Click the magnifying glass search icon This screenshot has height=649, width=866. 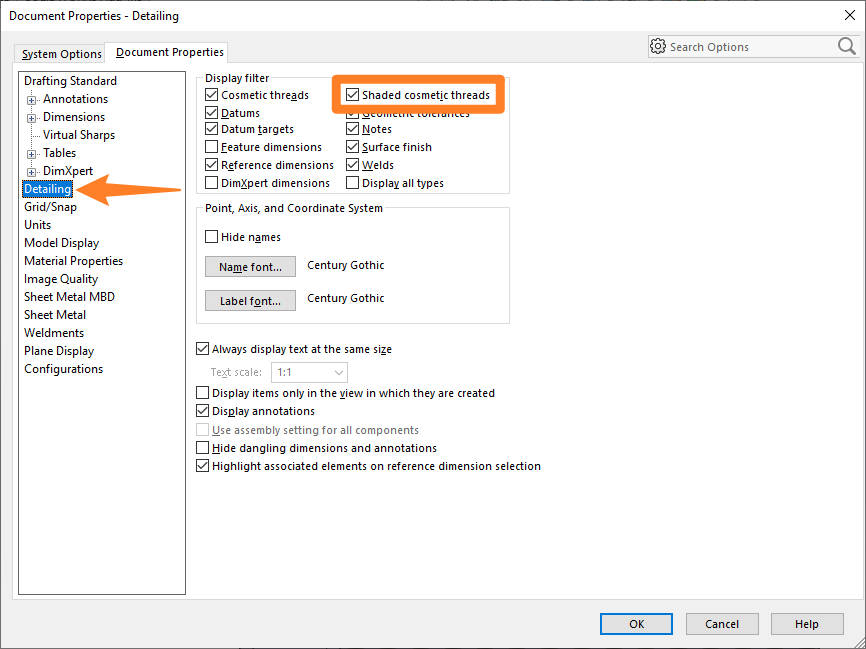click(846, 46)
